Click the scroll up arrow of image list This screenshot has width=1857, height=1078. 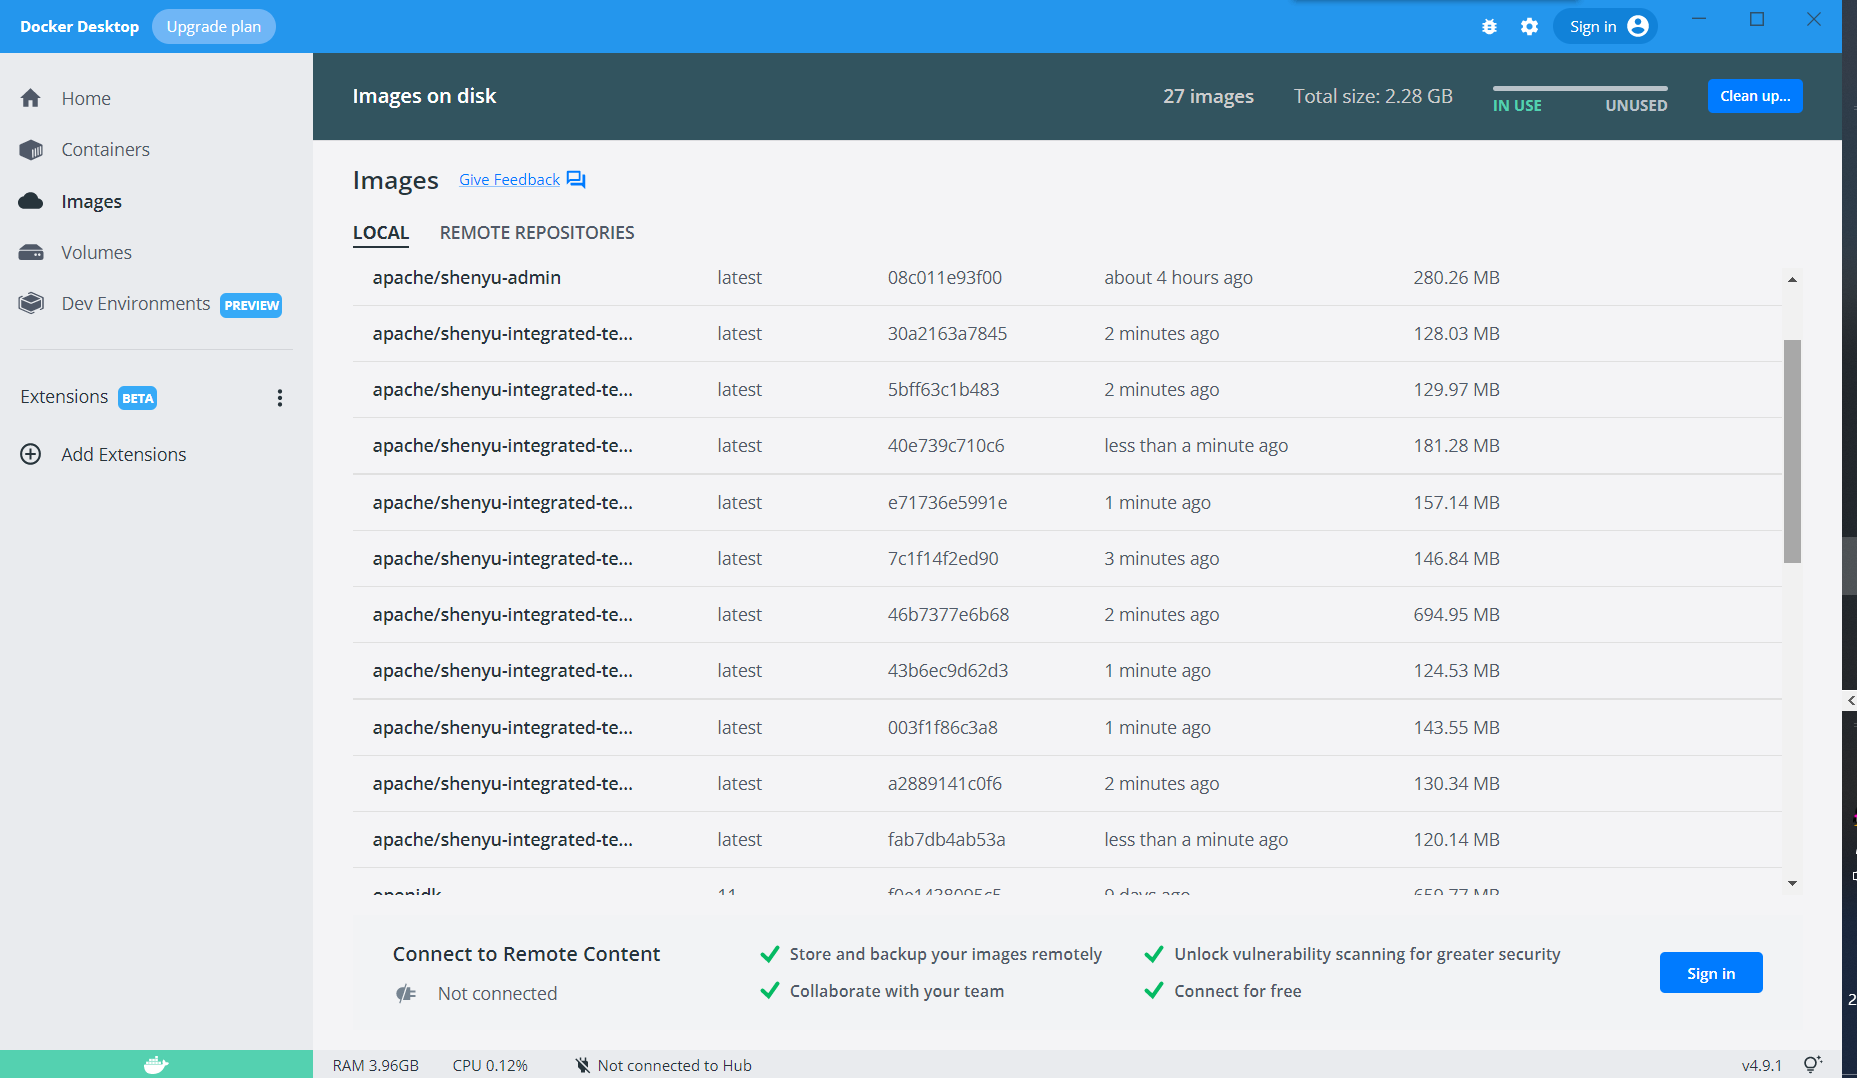(x=1792, y=280)
